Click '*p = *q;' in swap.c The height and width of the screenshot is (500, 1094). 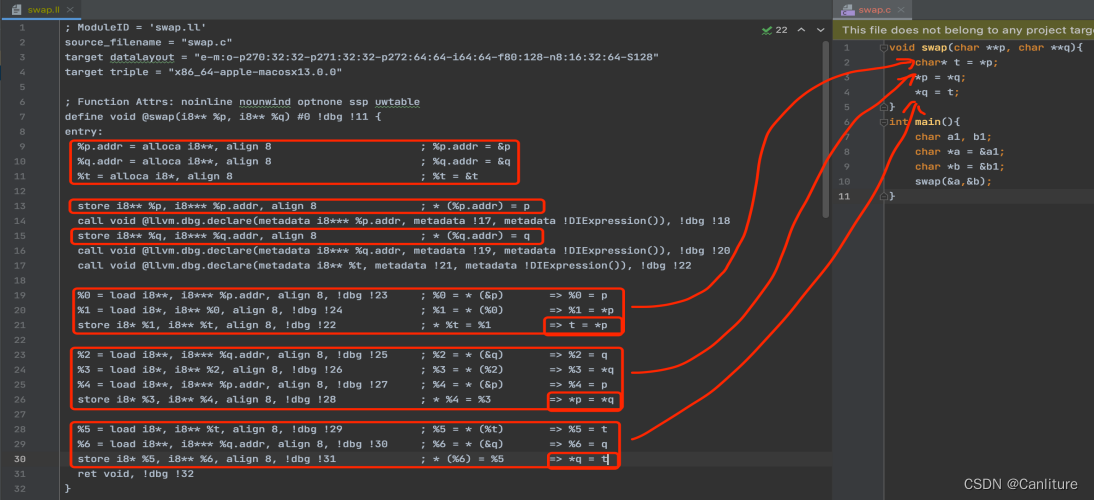(941, 77)
